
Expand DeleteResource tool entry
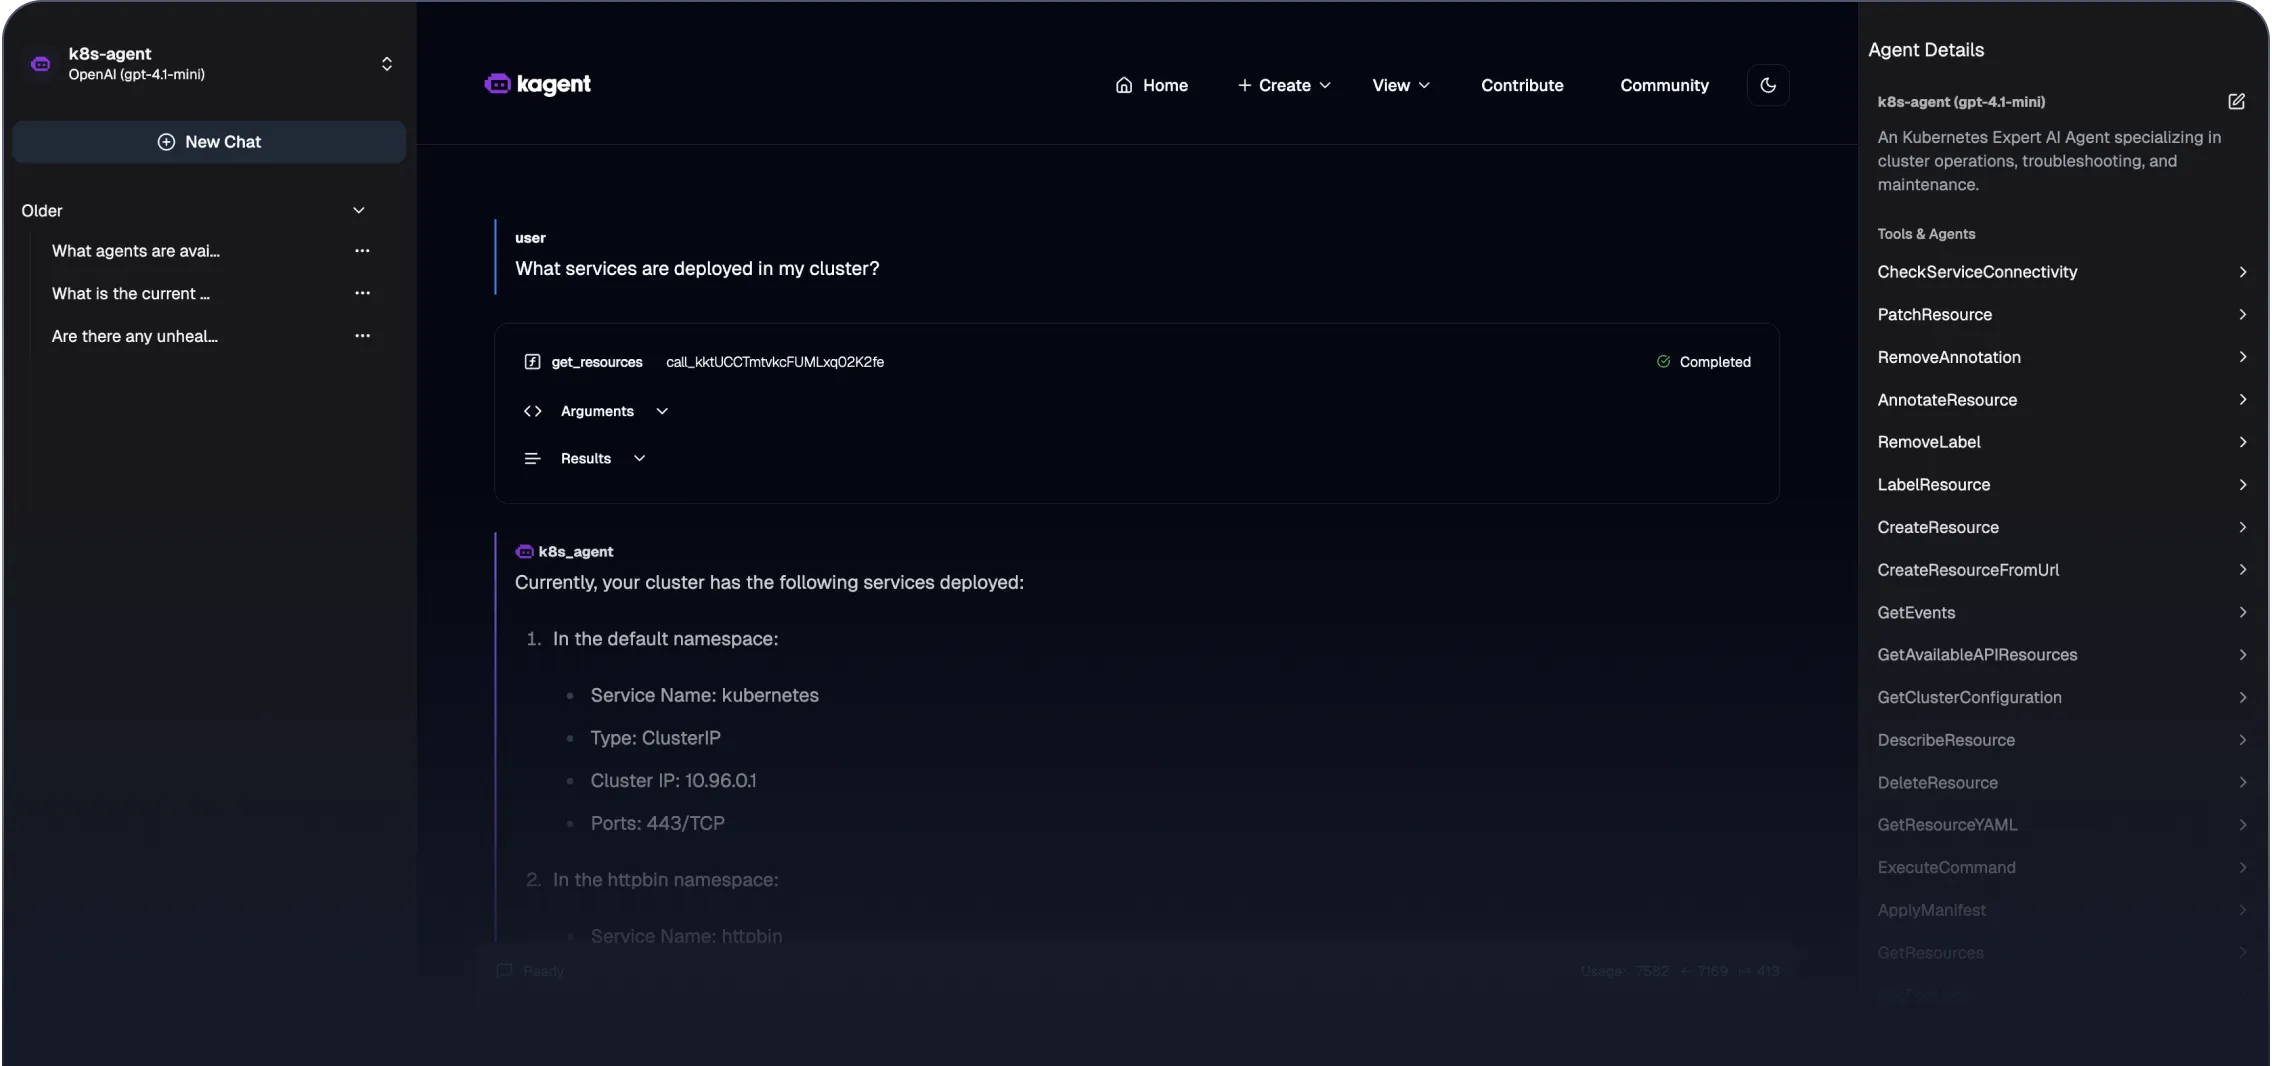point(2061,782)
